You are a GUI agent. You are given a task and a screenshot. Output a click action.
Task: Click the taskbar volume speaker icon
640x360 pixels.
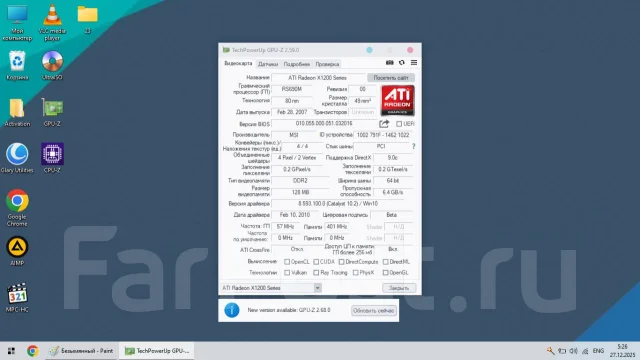tap(573, 351)
